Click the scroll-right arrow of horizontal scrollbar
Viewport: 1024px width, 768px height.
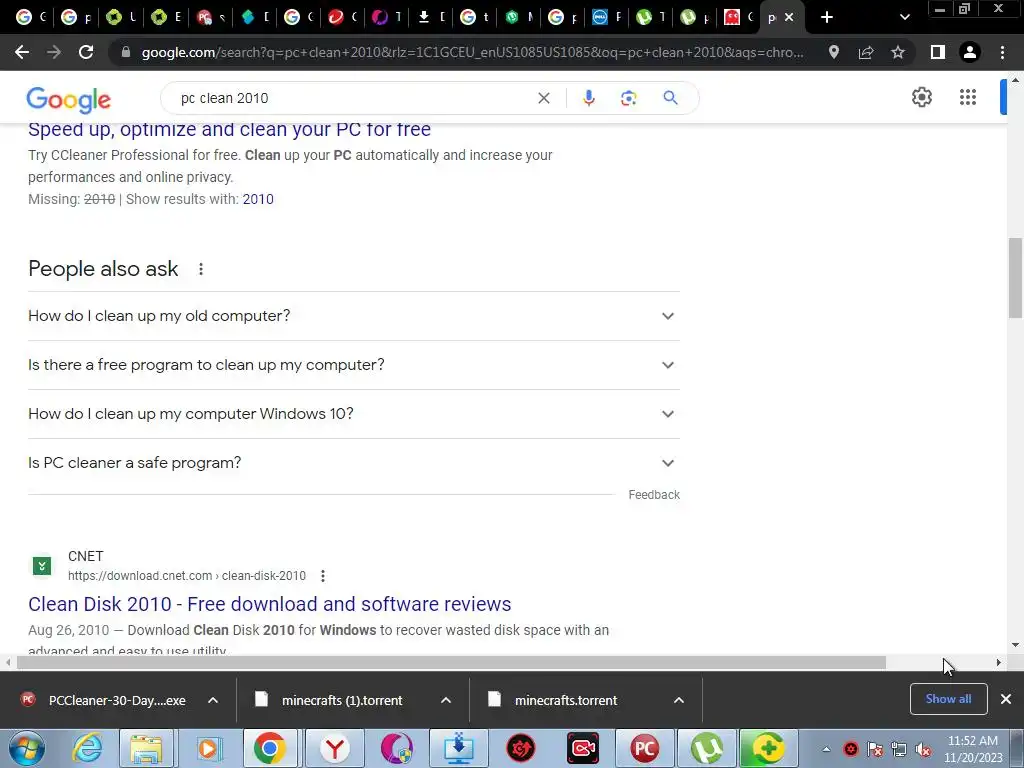coord(999,662)
